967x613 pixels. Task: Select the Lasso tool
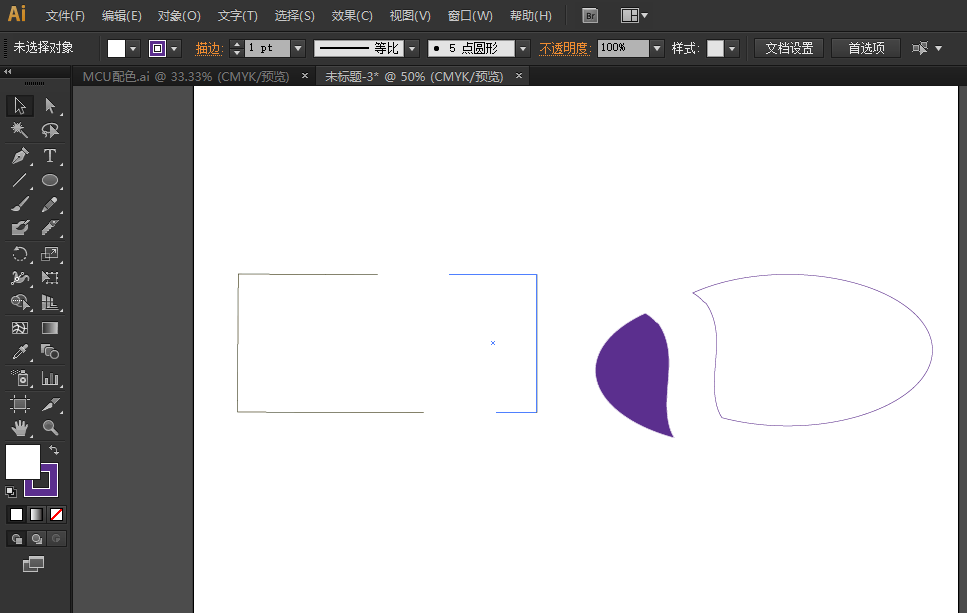pos(50,130)
